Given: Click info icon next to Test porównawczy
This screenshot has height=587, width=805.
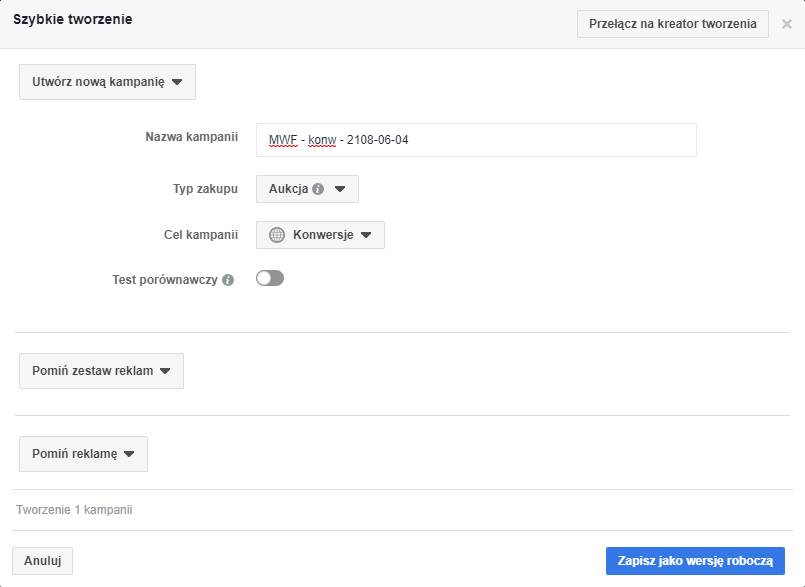Looking at the screenshot, I should pyautogui.click(x=228, y=280).
